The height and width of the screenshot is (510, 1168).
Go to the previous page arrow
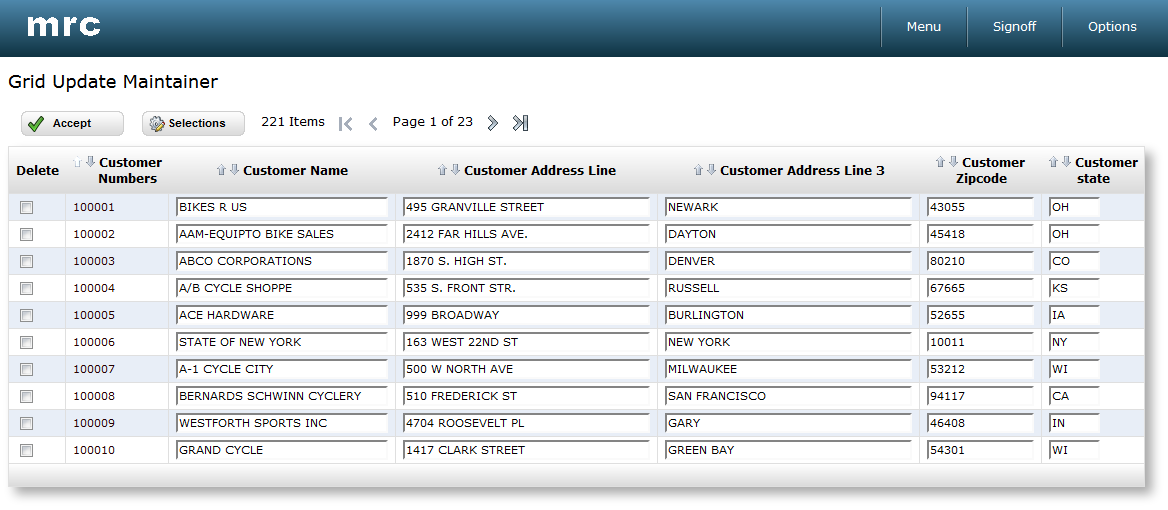(x=373, y=124)
